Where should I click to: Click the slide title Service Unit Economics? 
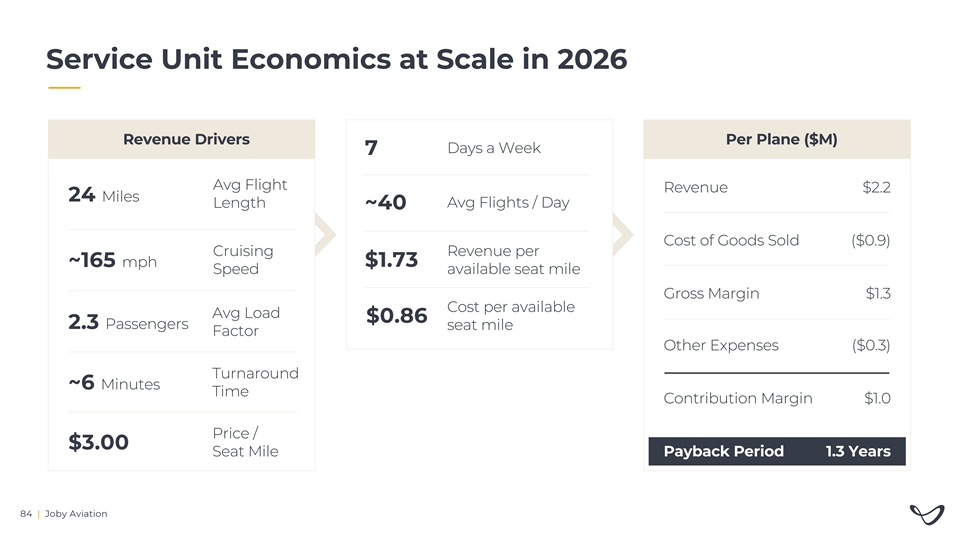pos(336,60)
